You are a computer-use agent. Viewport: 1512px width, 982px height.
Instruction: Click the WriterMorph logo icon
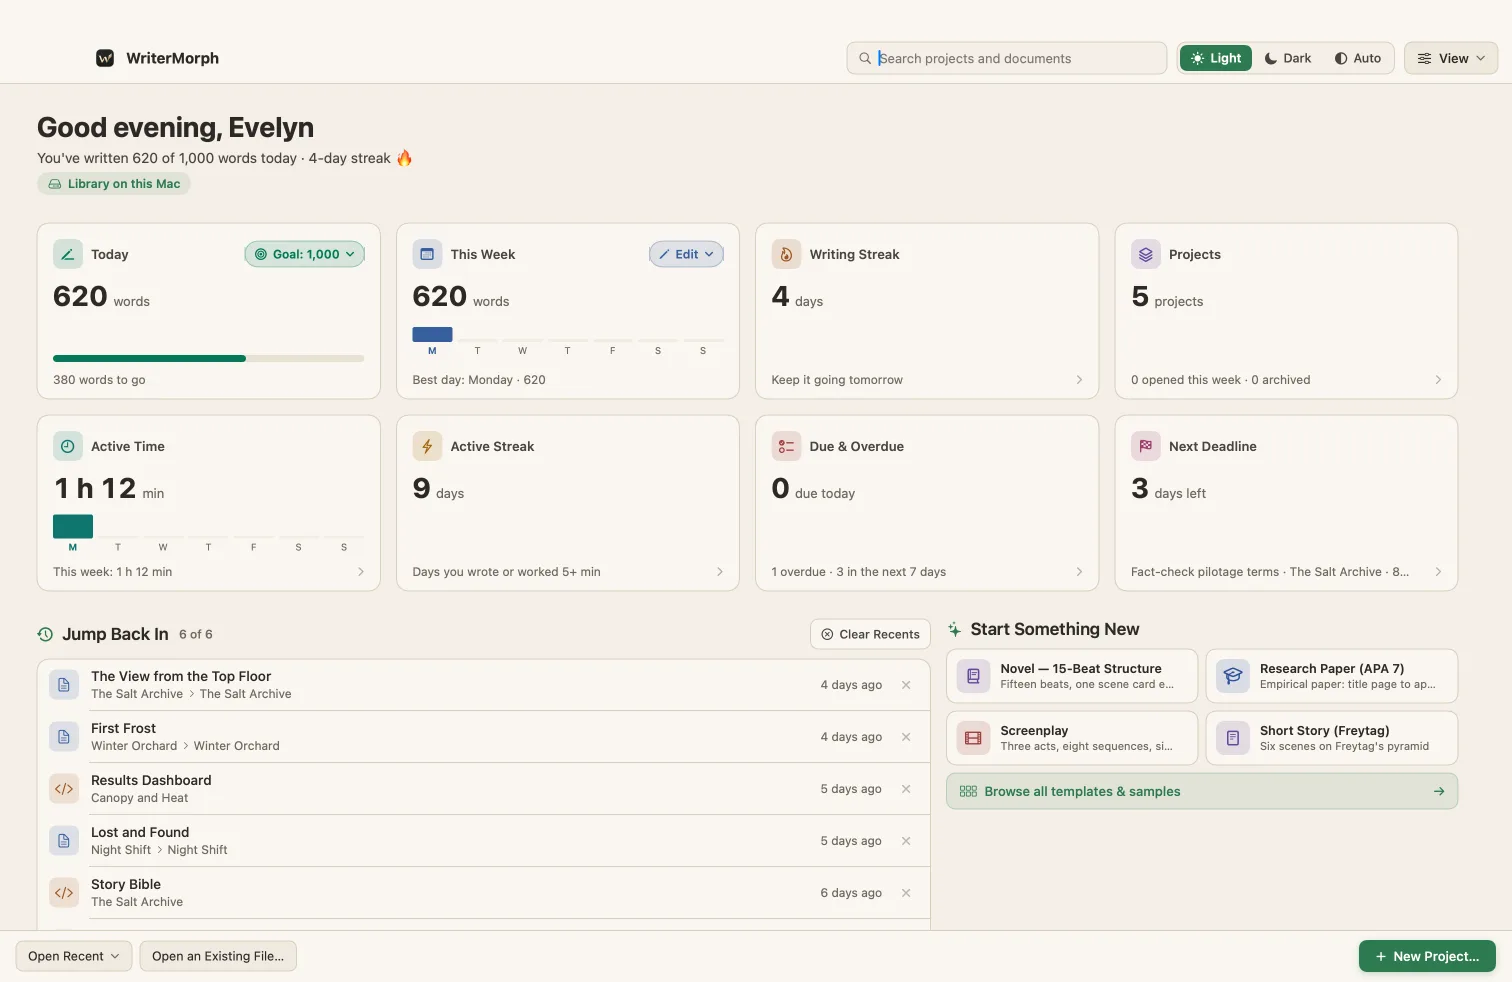(105, 58)
